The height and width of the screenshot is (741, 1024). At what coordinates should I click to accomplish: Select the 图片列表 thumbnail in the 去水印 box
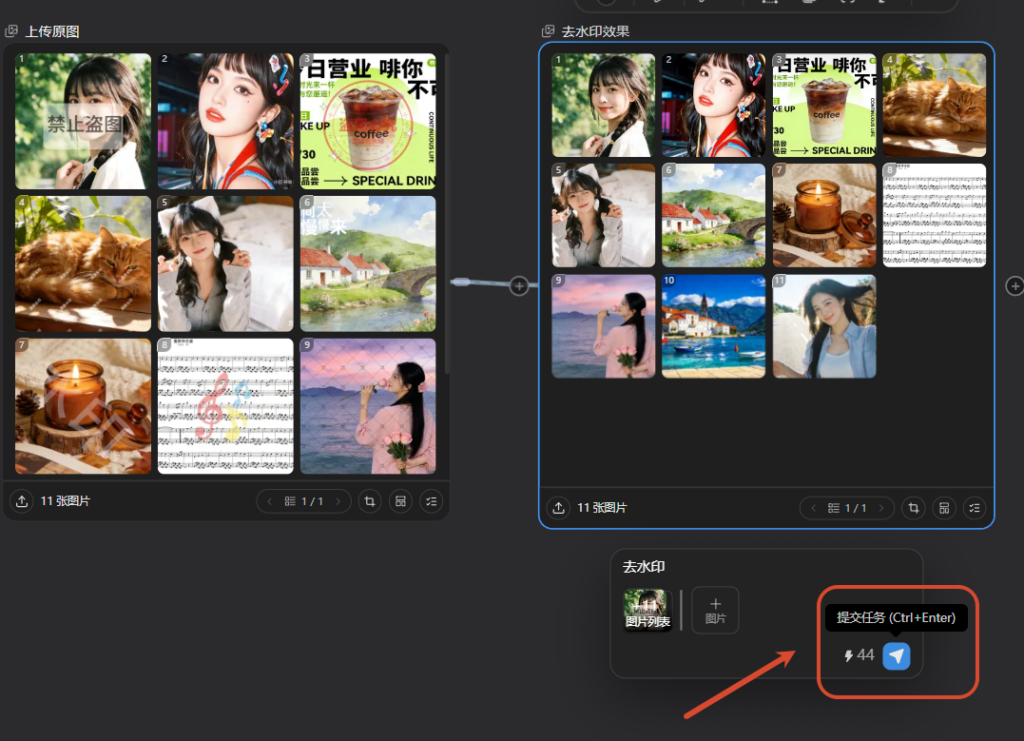pyautogui.click(x=647, y=610)
